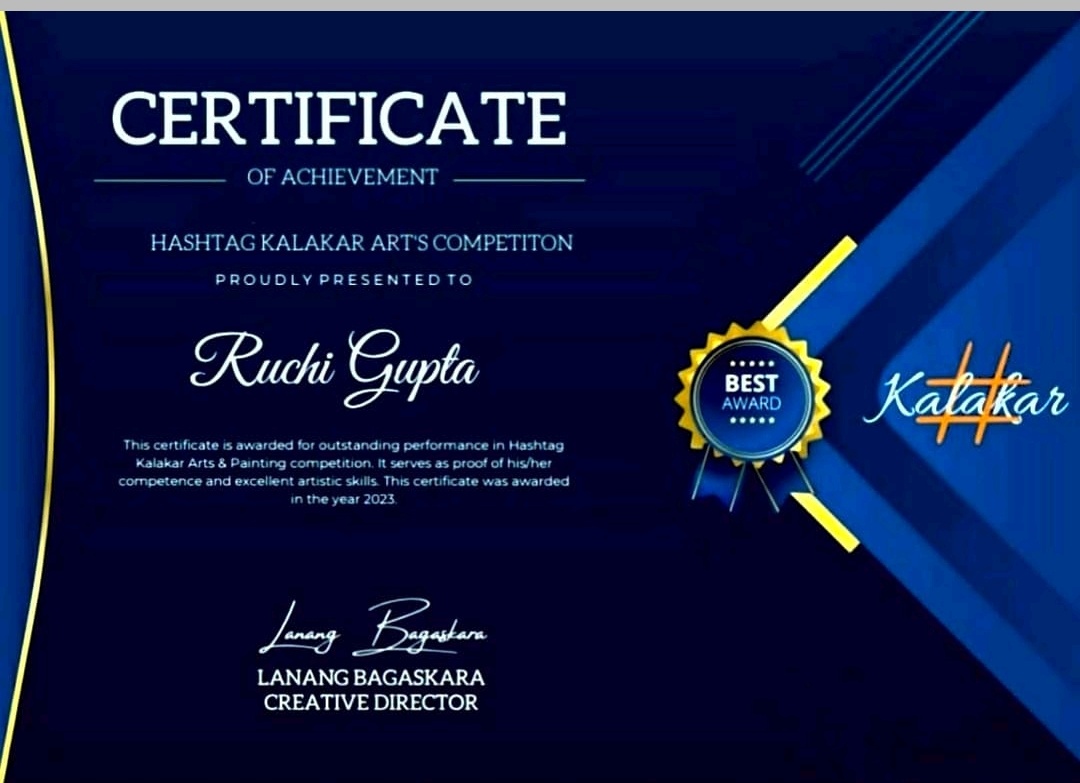Image resolution: width=1080 pixels, height=783 pixels.
Task: Select the large CERTIFICATE heading
Action: pos(339,119)
